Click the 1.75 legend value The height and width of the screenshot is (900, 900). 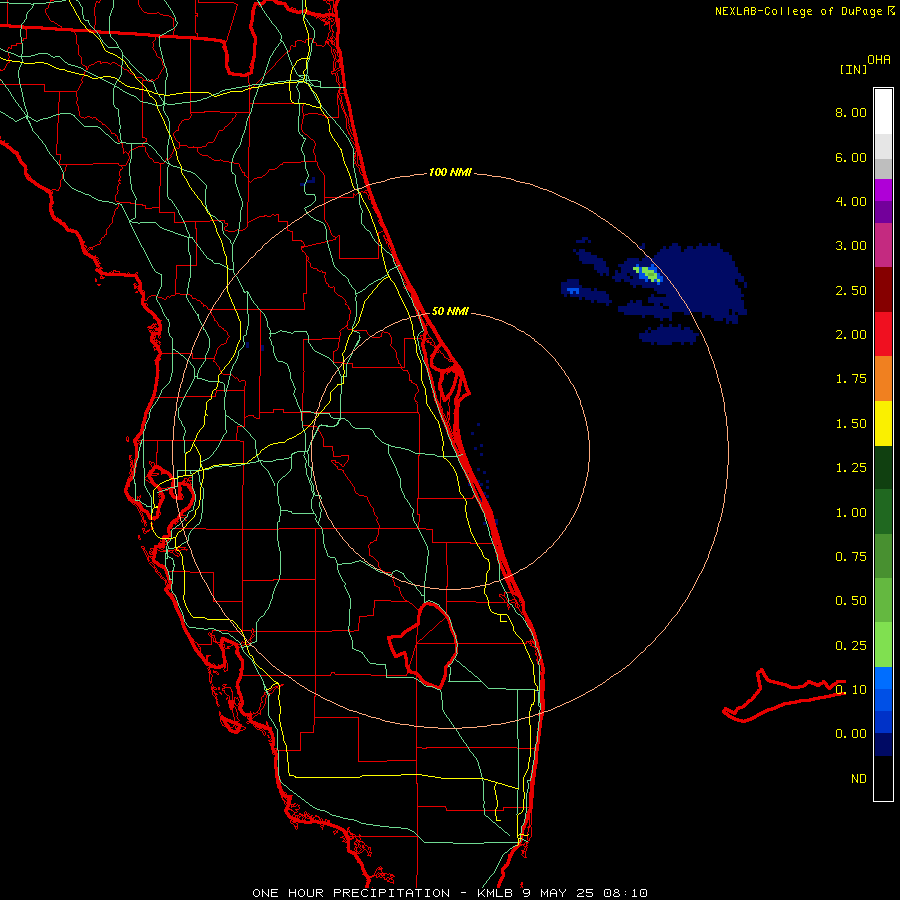[x=851, y=379]
